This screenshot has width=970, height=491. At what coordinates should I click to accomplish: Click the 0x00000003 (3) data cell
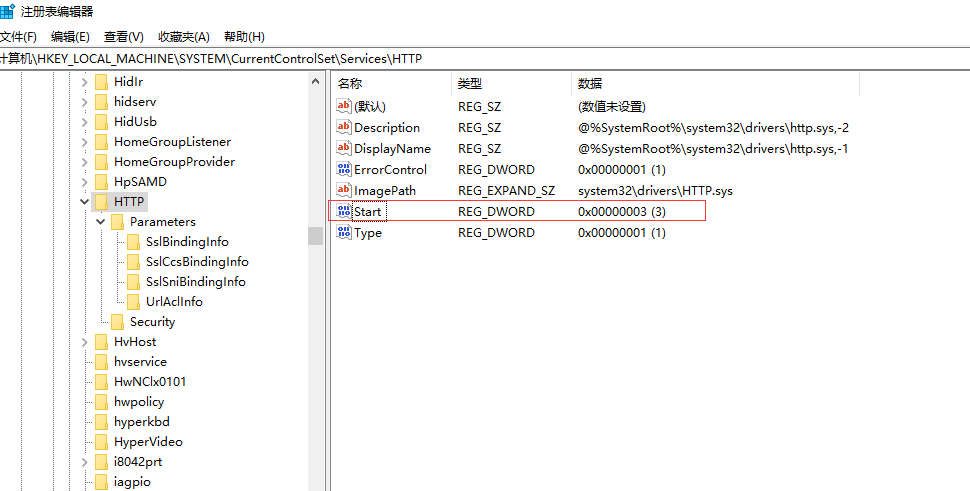(x=622, y=211)
